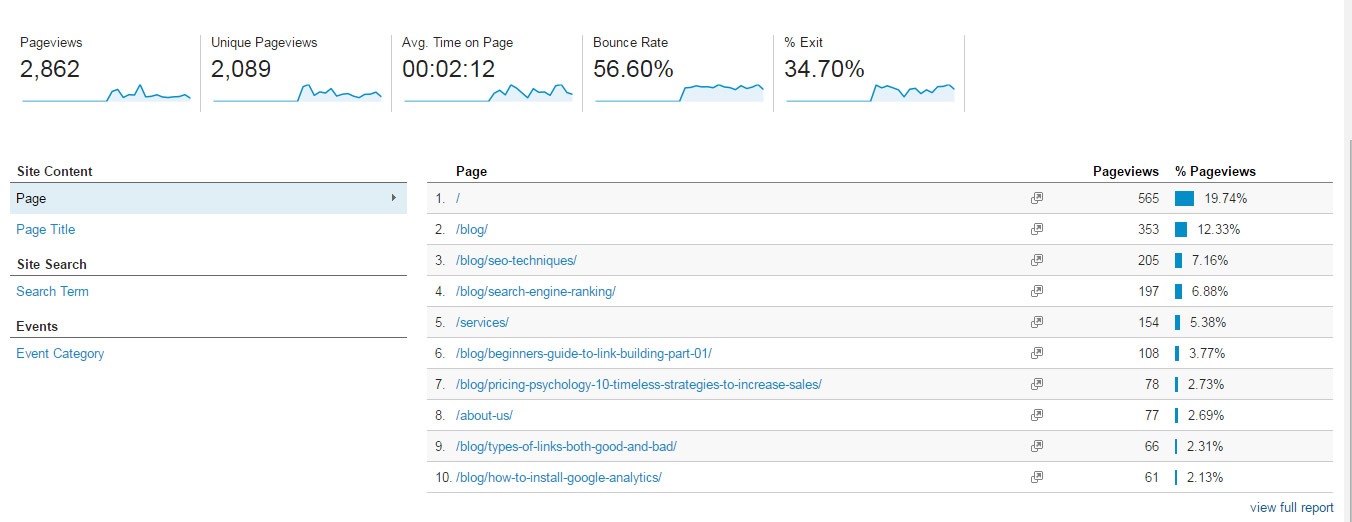Image resolution: width=1352 pixels, height=522 pixels.
Task: Open the types-of-links-both-good-and-bad link
Action: point(567,446)
